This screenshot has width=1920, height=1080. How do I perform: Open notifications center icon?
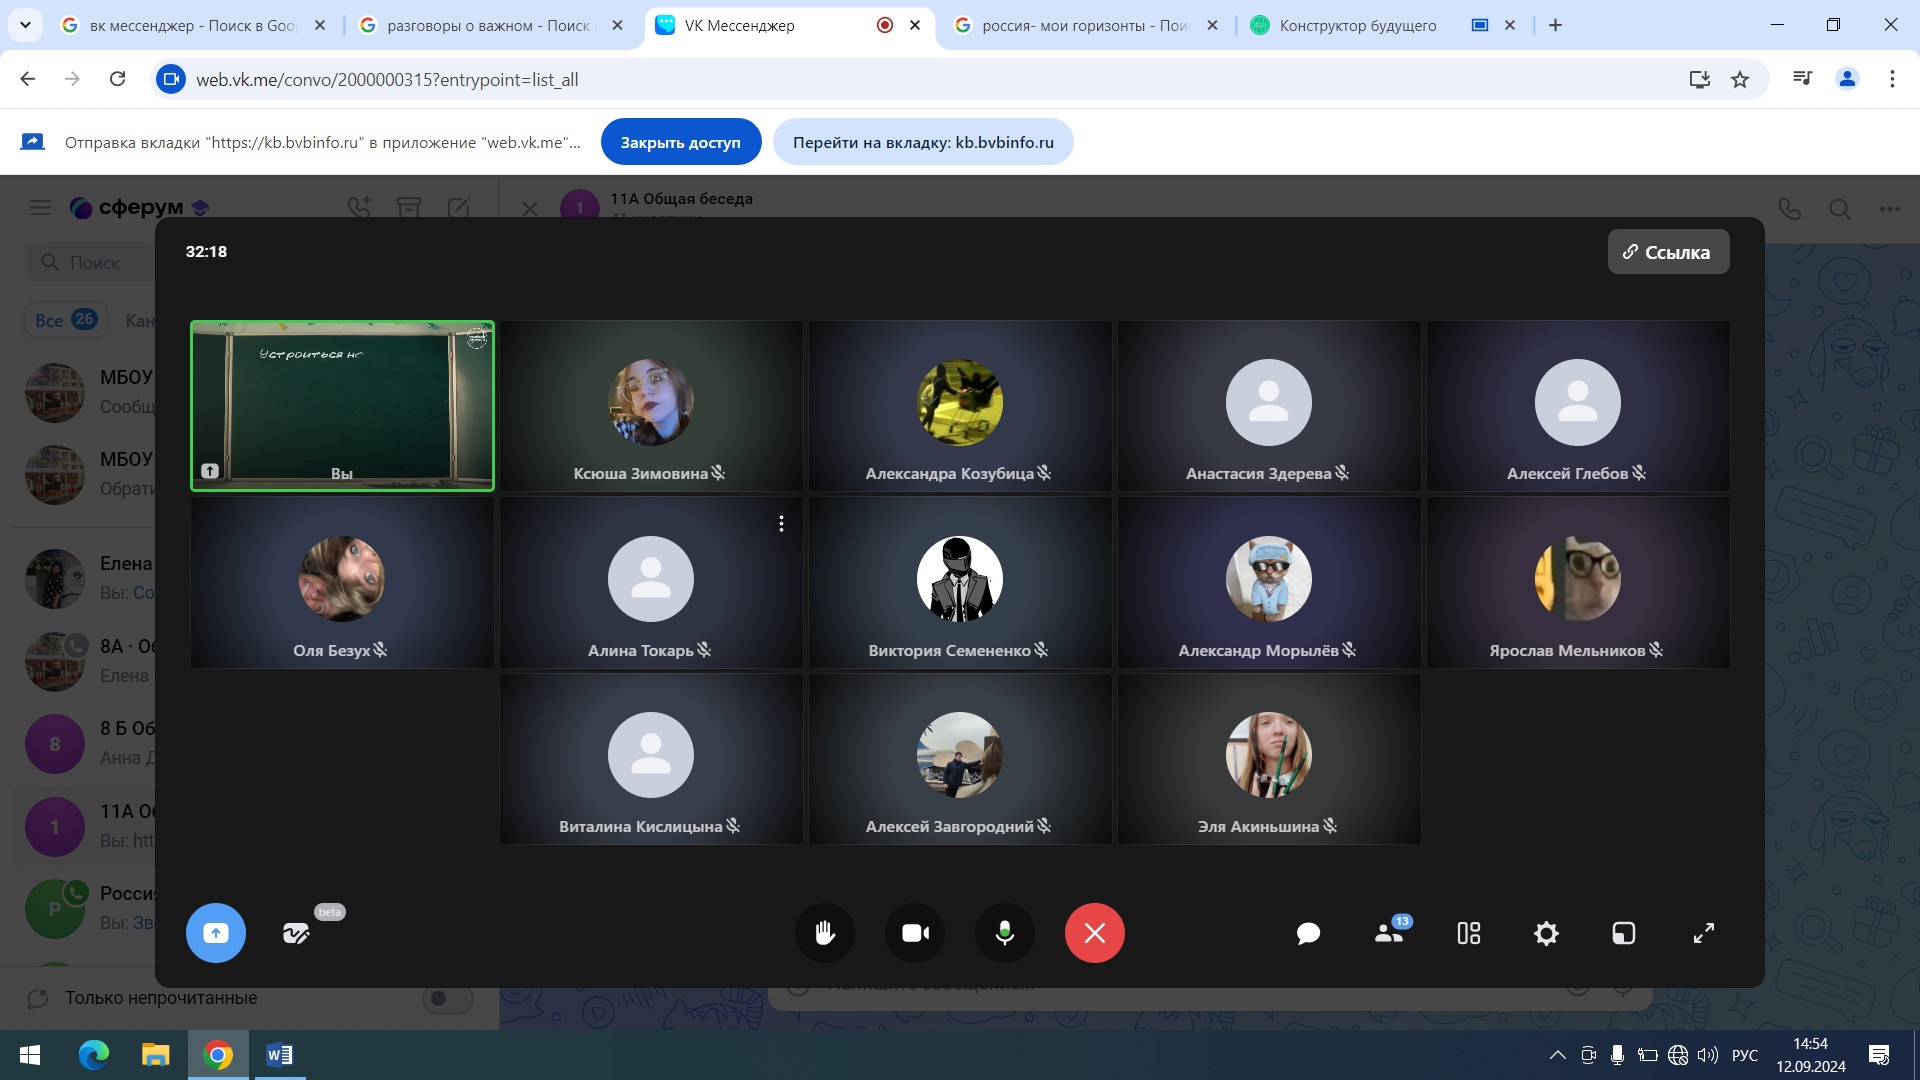(1879, 1055)
